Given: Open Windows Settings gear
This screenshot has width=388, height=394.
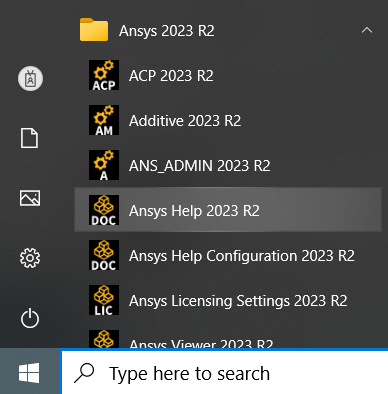Looking at the screenshot, I should (30, 258).
